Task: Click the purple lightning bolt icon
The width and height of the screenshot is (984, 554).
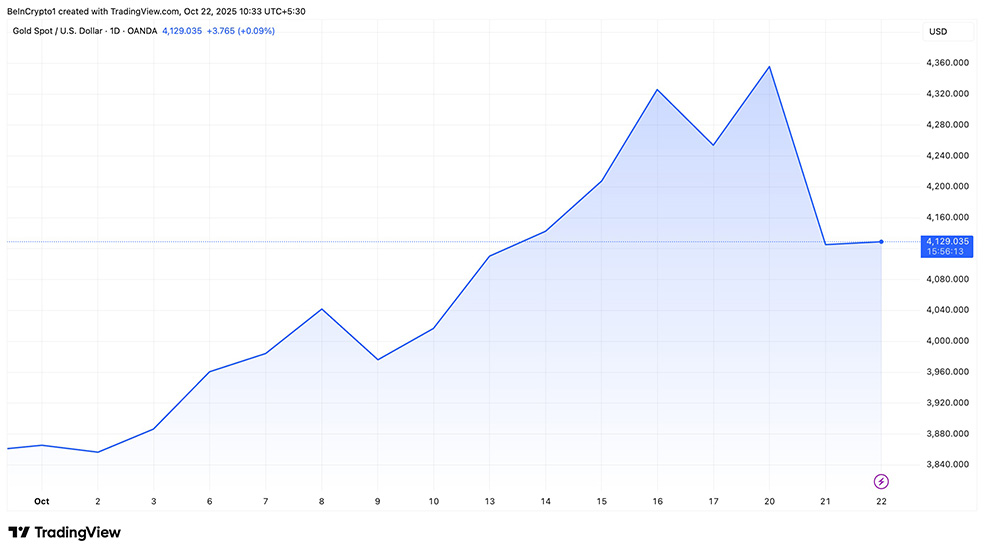Action: 881,482
